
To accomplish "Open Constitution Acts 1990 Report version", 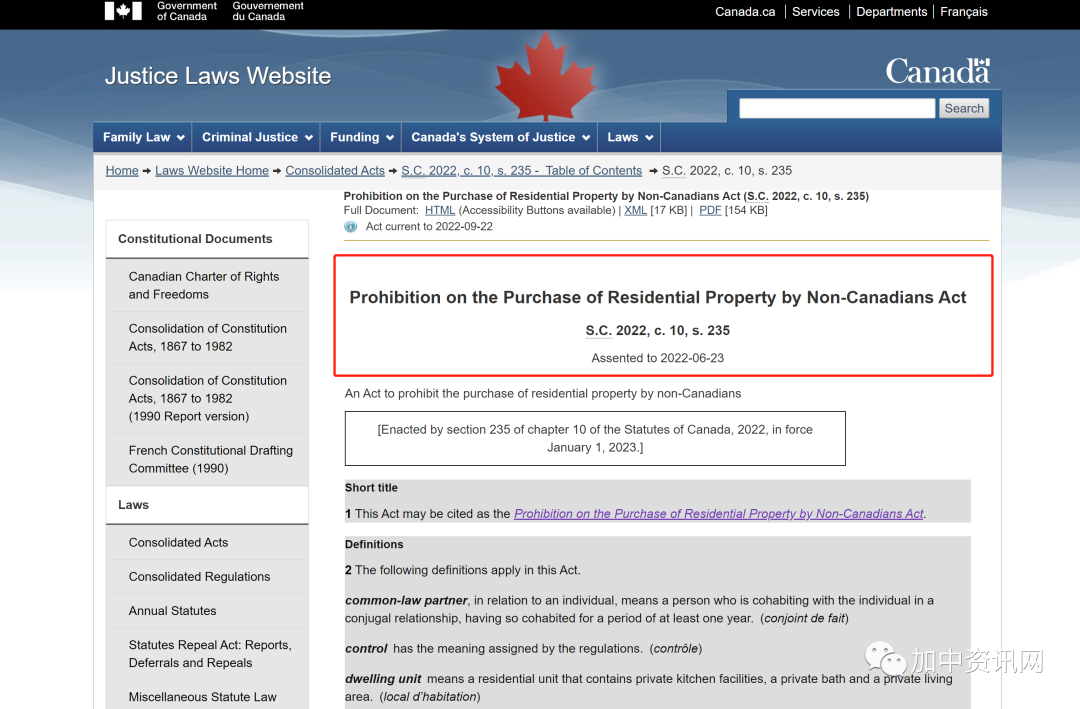I will pyautogui.click(x=207, y=398).
